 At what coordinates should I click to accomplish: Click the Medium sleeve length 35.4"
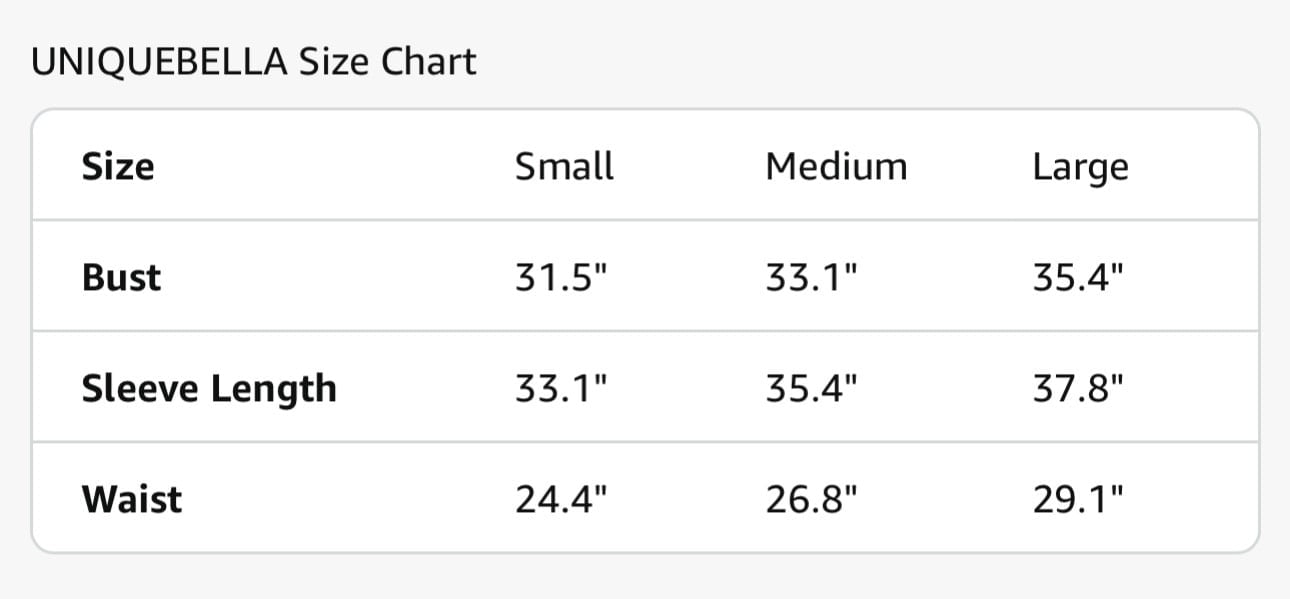(812, 387)
